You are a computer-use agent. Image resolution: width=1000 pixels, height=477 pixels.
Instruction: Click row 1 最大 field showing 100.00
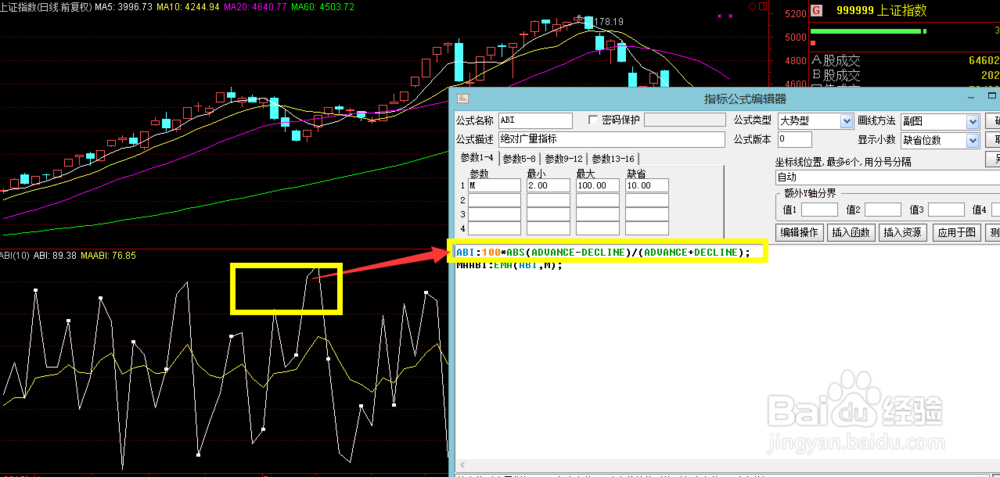click(x=598, y=186)
